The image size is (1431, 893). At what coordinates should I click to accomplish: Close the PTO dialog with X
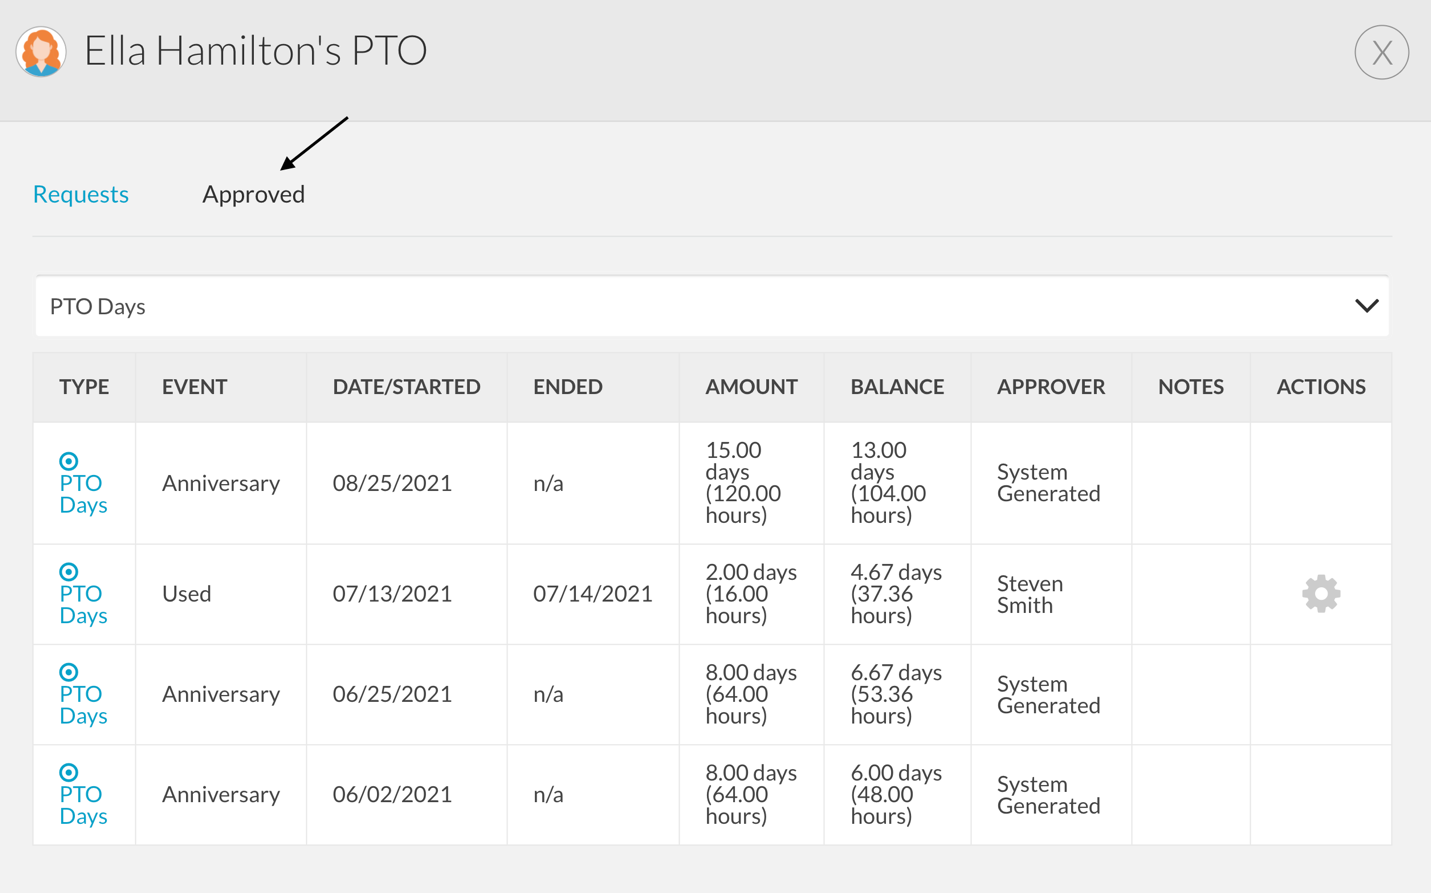click(1381, 52)
